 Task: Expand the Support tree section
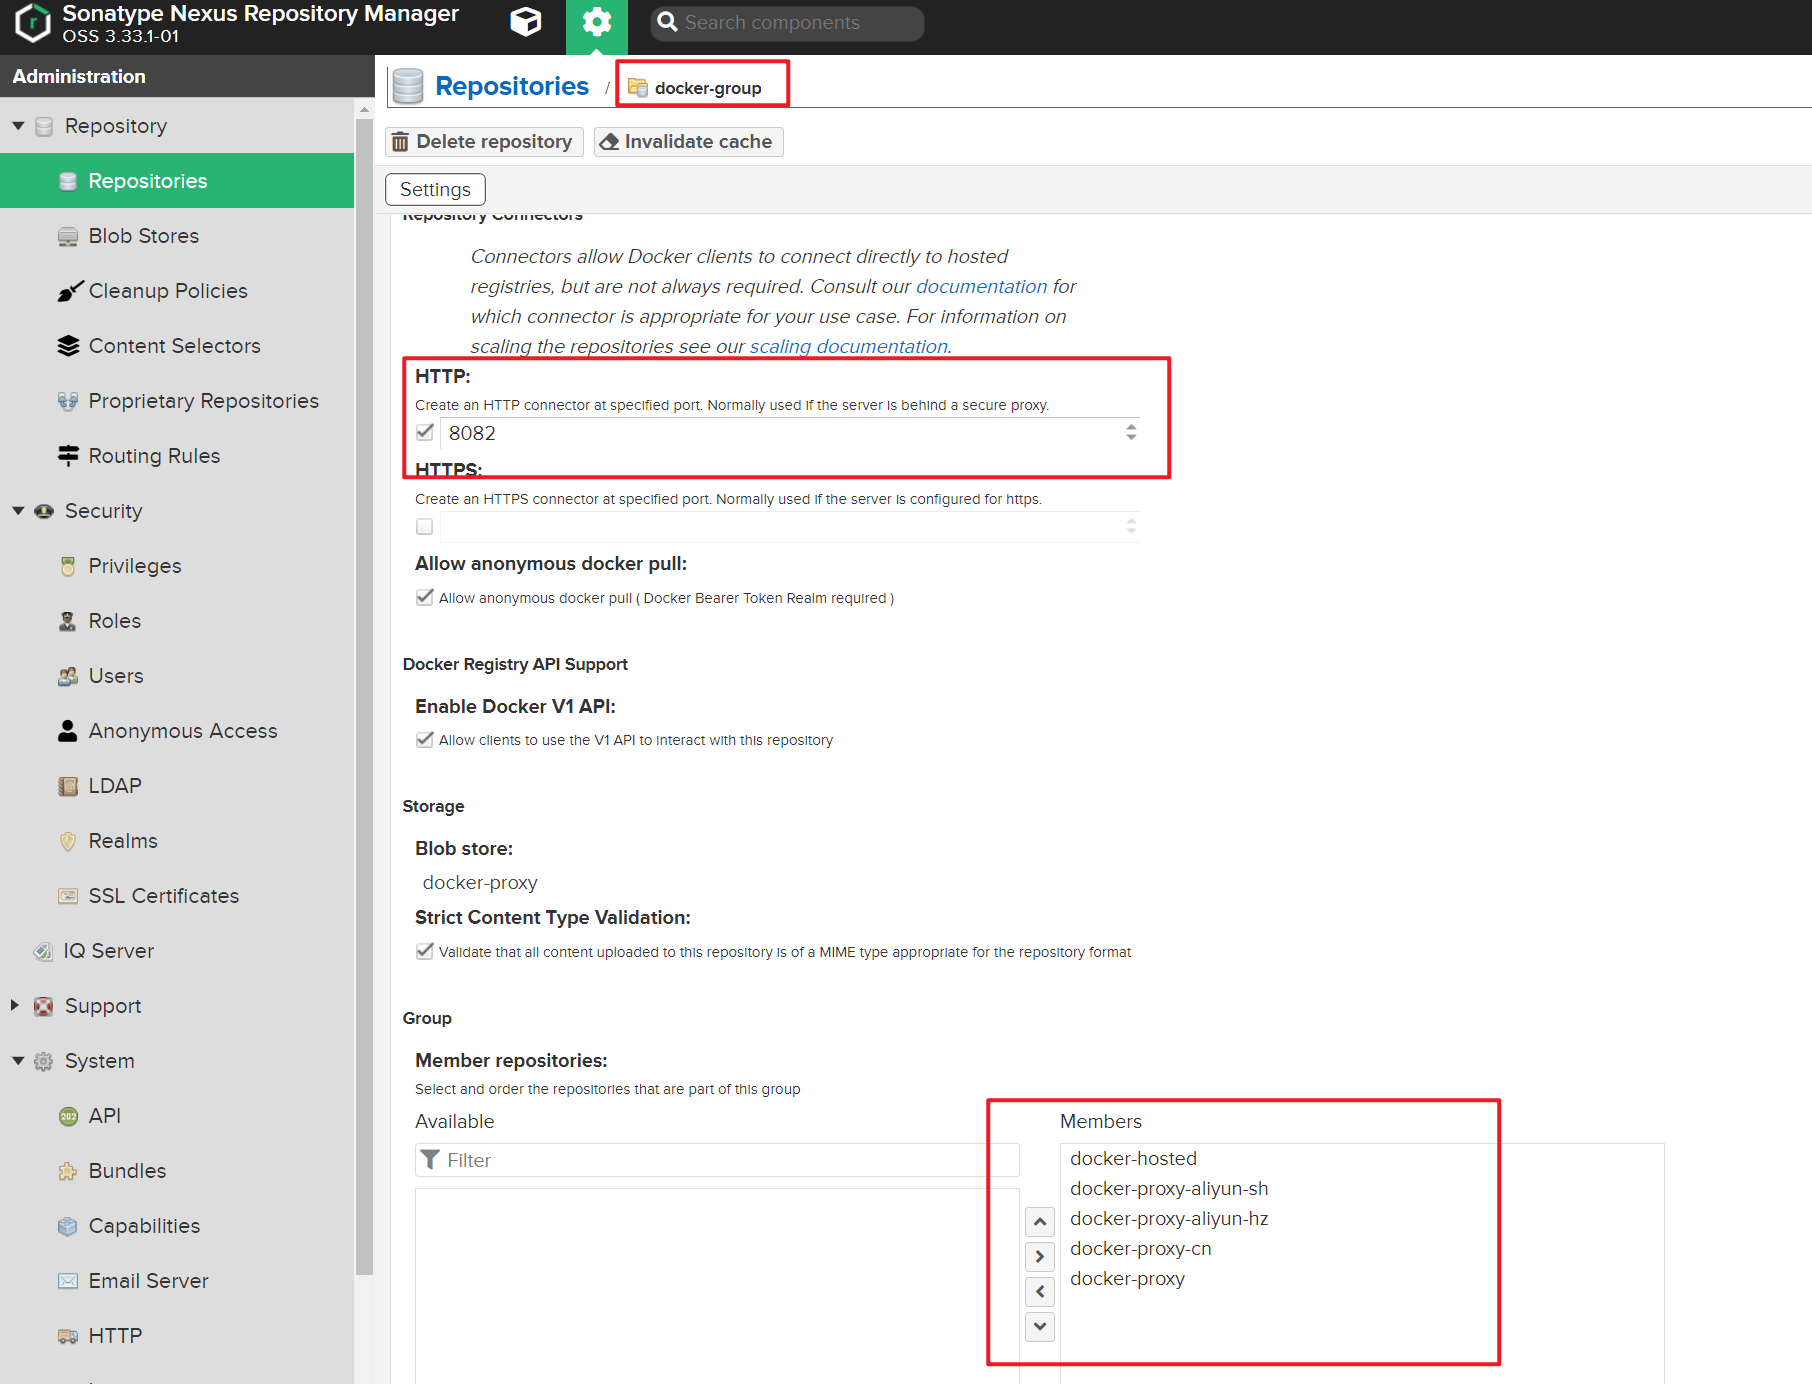tap(15, 1005)
